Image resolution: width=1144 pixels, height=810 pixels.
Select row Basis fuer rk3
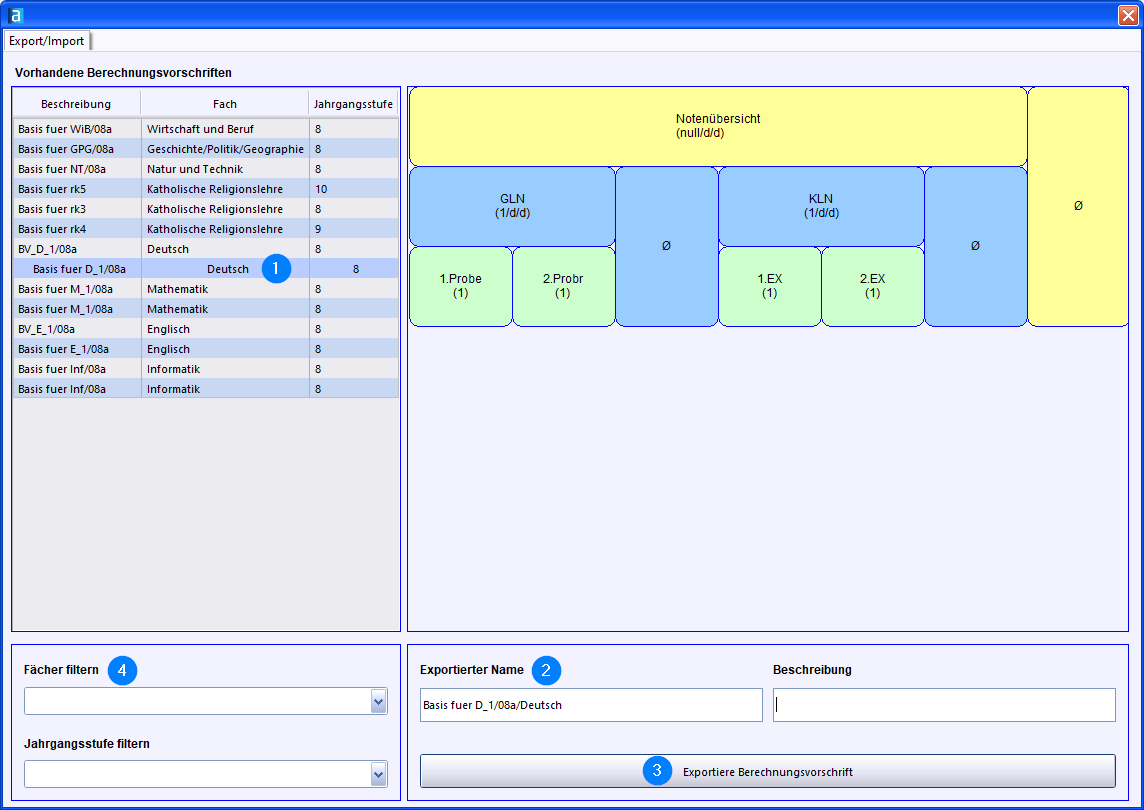click(206, 209)
